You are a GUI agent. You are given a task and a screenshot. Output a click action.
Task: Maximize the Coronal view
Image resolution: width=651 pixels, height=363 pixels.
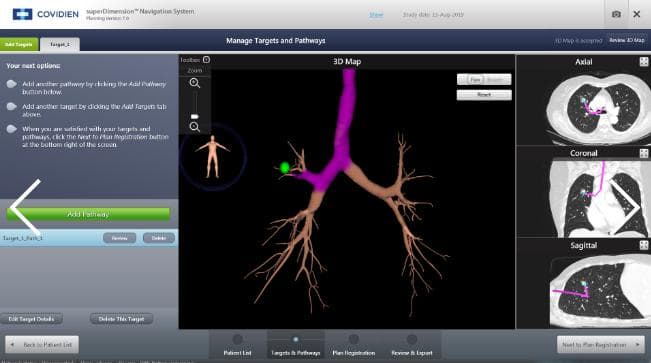(x=644, y=153)
